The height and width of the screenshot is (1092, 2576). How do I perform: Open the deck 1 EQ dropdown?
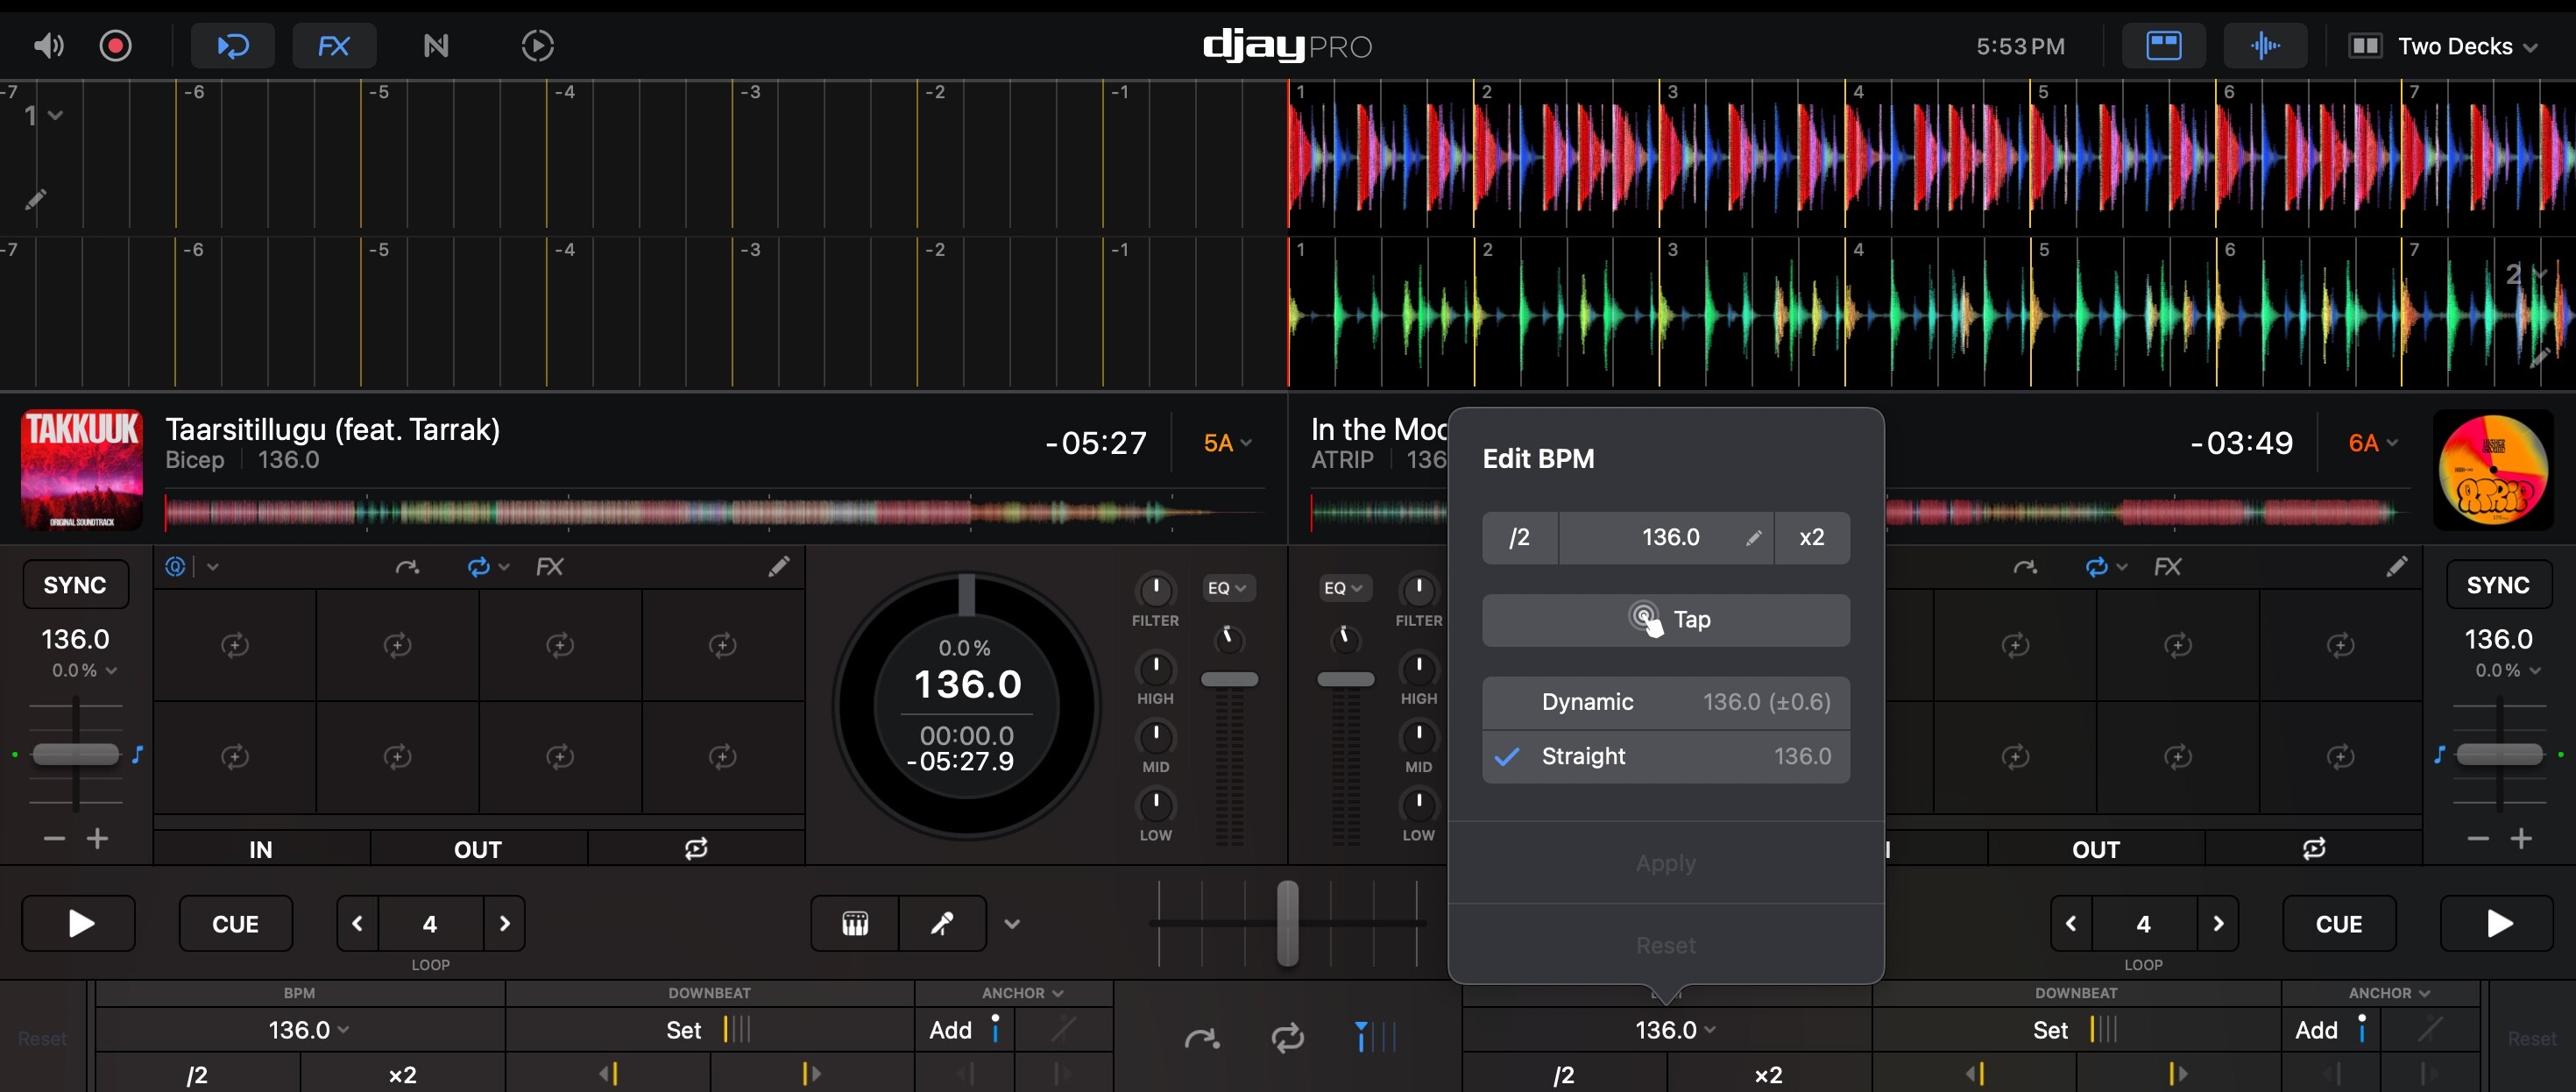point(1227,588)
